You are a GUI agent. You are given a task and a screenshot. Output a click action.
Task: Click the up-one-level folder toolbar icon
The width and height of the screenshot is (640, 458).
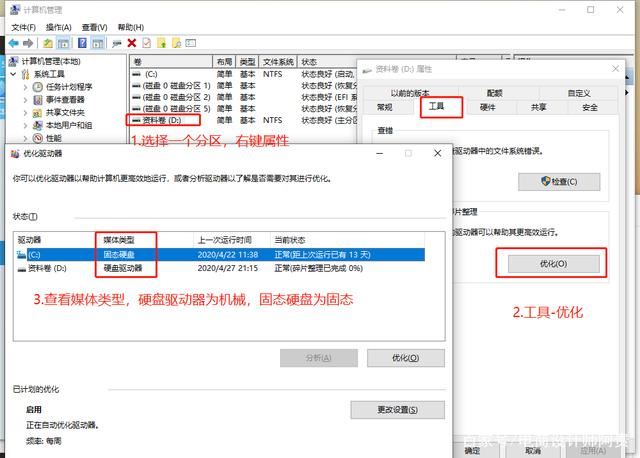coord(47,43)
